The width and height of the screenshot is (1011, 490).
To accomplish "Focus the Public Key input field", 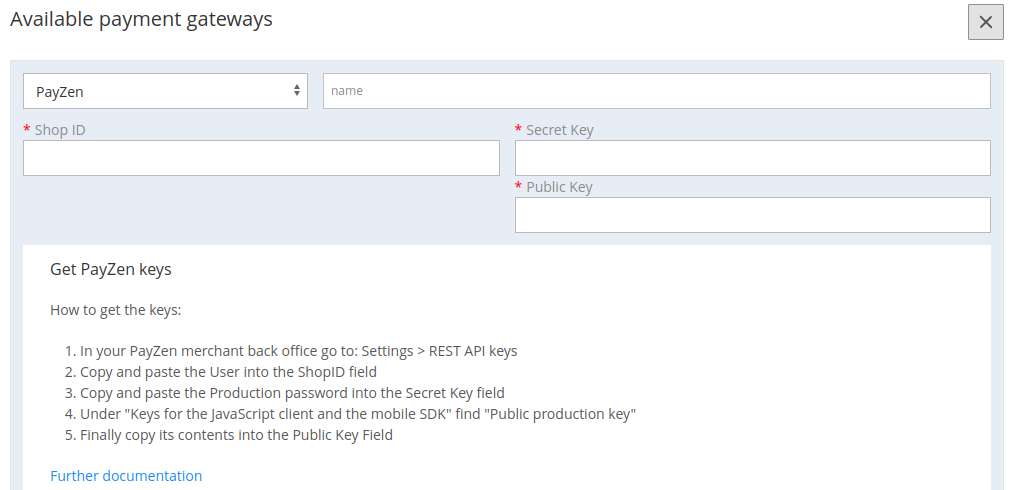I will point(752,215).
